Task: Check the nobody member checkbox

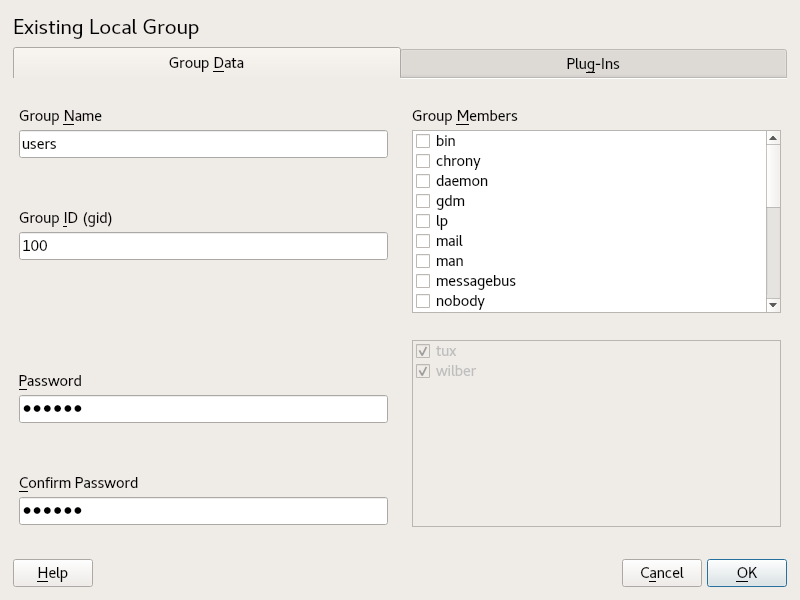Action: (423, 301)
